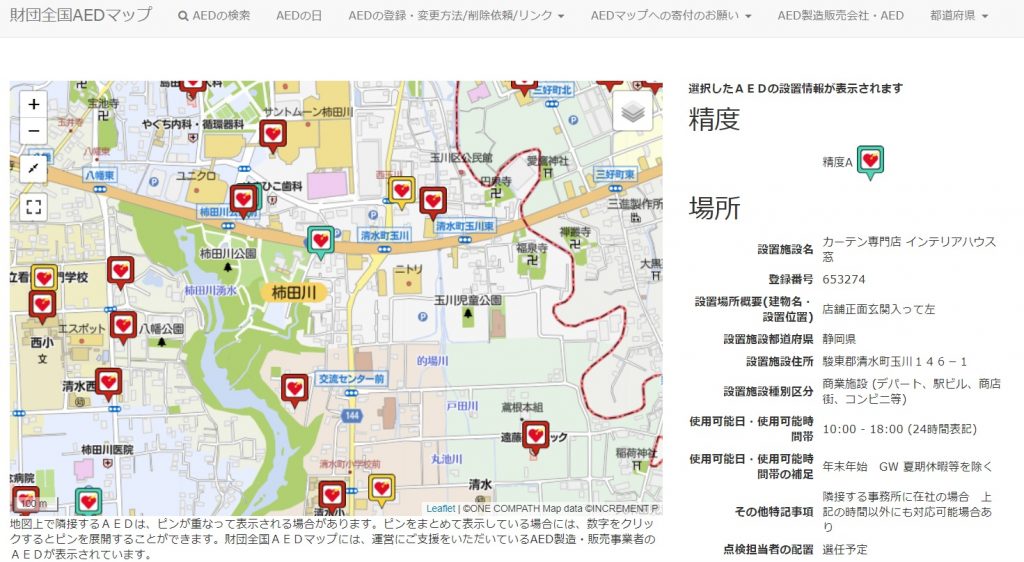Open the 都道府県 dropdown menu
The image size is (1024, 562).
958,16
